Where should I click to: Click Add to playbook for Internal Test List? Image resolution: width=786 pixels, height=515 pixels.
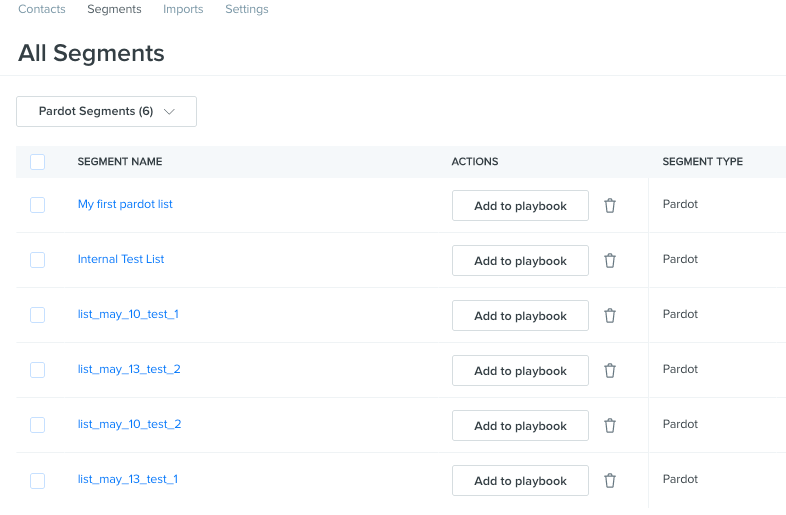pyautogui.click(x=520, y=261)
